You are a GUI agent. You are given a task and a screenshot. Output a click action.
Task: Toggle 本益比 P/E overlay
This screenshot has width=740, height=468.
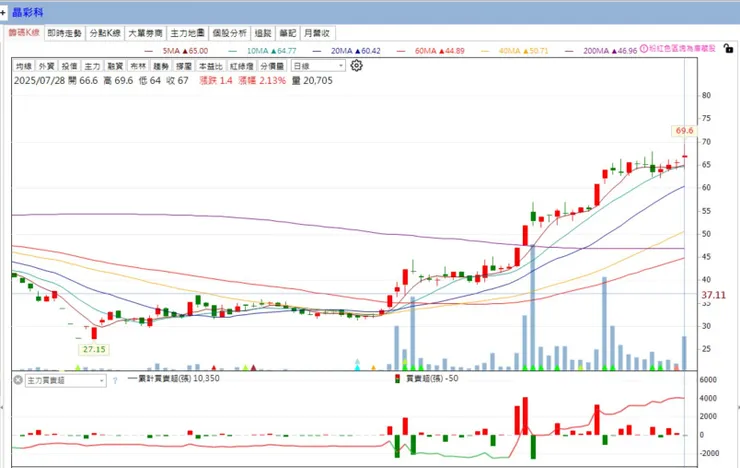click(x=210, y=66)
